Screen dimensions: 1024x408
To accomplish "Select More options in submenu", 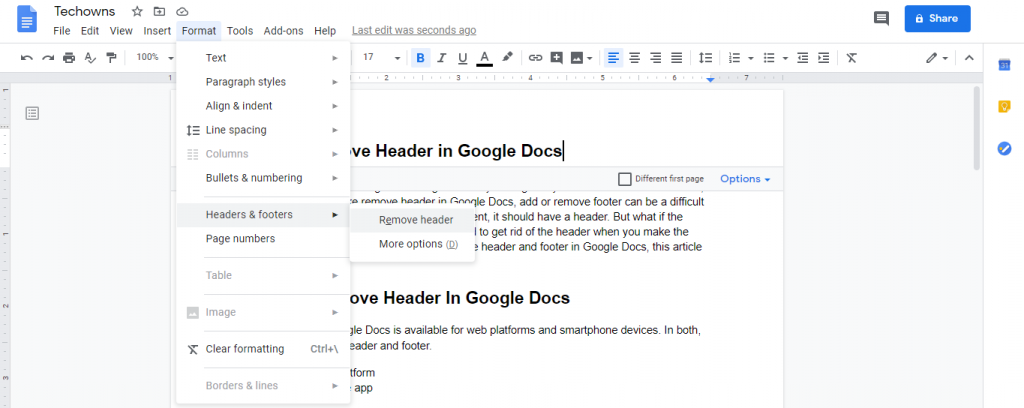I will pos(412,244).
